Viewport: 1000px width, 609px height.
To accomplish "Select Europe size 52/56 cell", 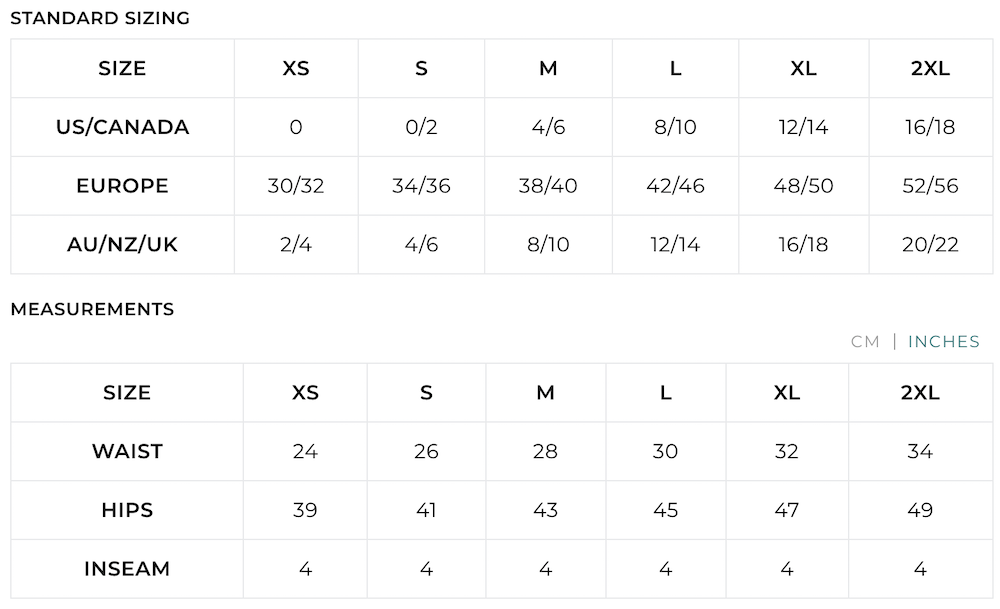I will 930,186.
